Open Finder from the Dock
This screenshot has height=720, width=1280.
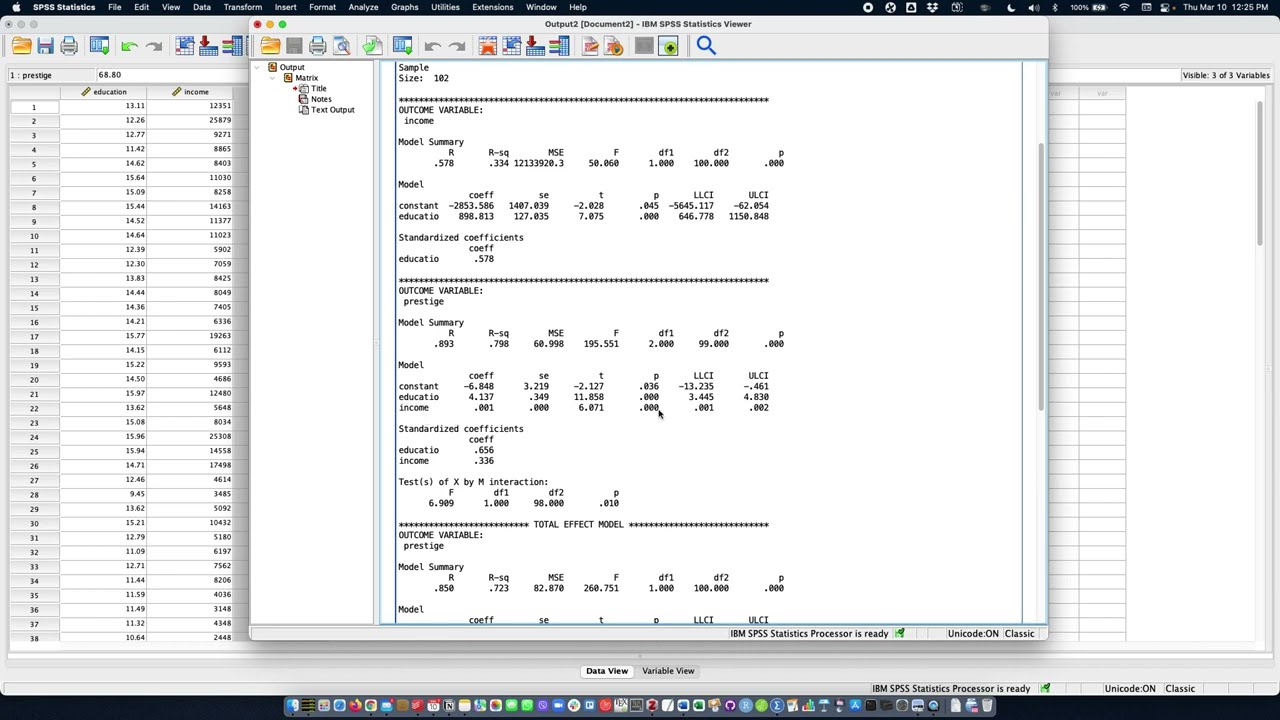(293, 706)
